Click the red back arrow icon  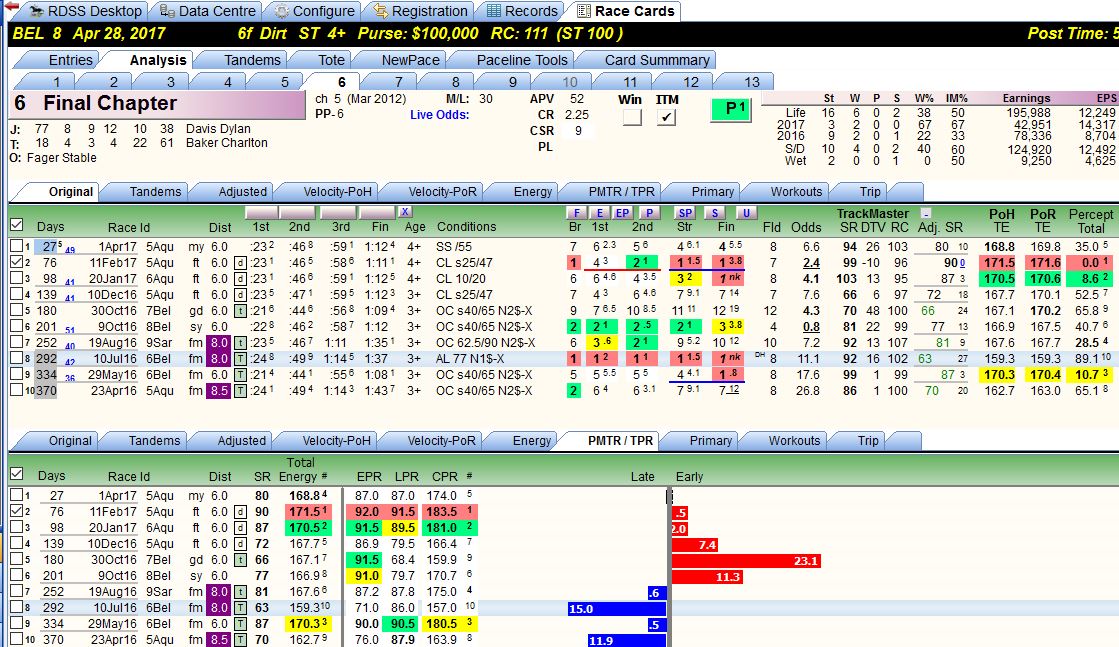coord(11,6)
